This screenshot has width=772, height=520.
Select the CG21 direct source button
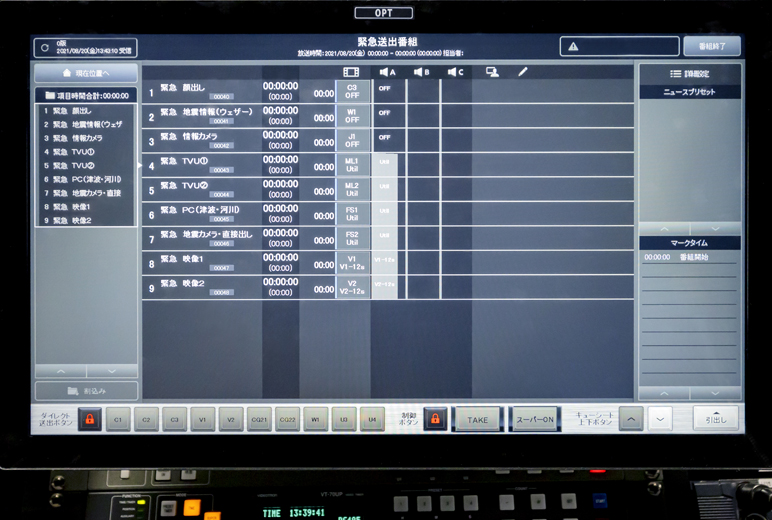point(259,420)
